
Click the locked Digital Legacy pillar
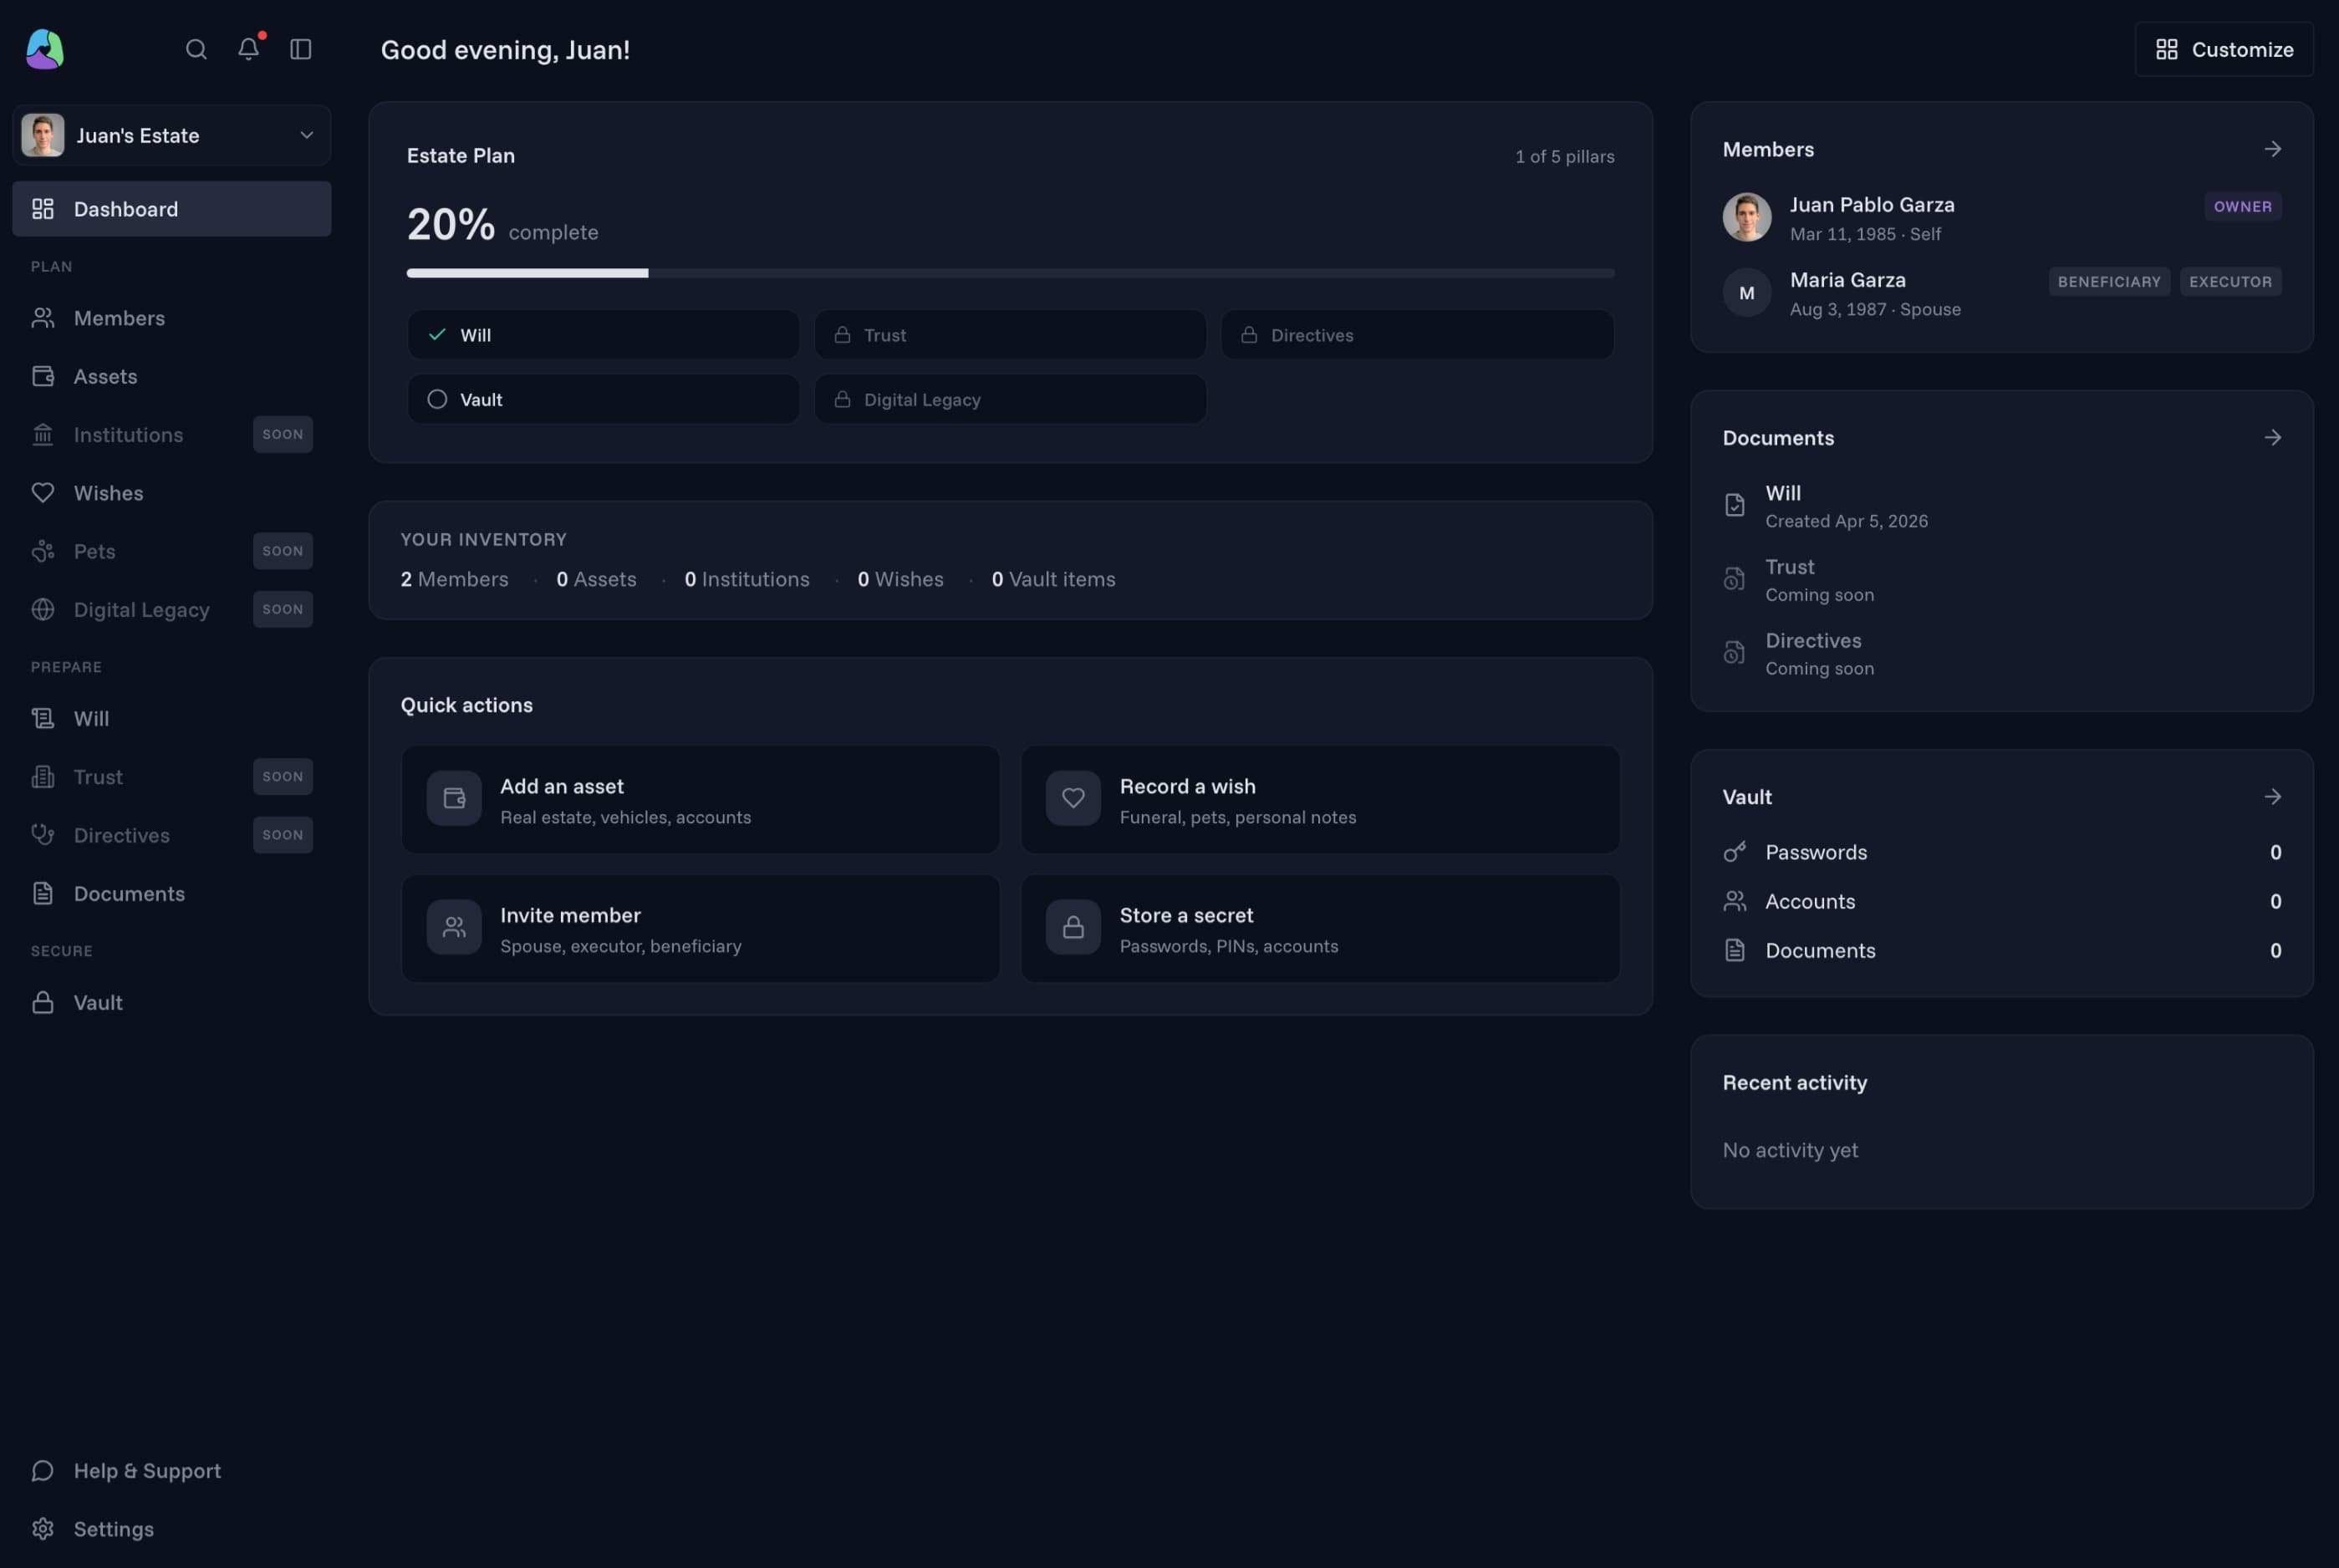tap(1010, 399)
